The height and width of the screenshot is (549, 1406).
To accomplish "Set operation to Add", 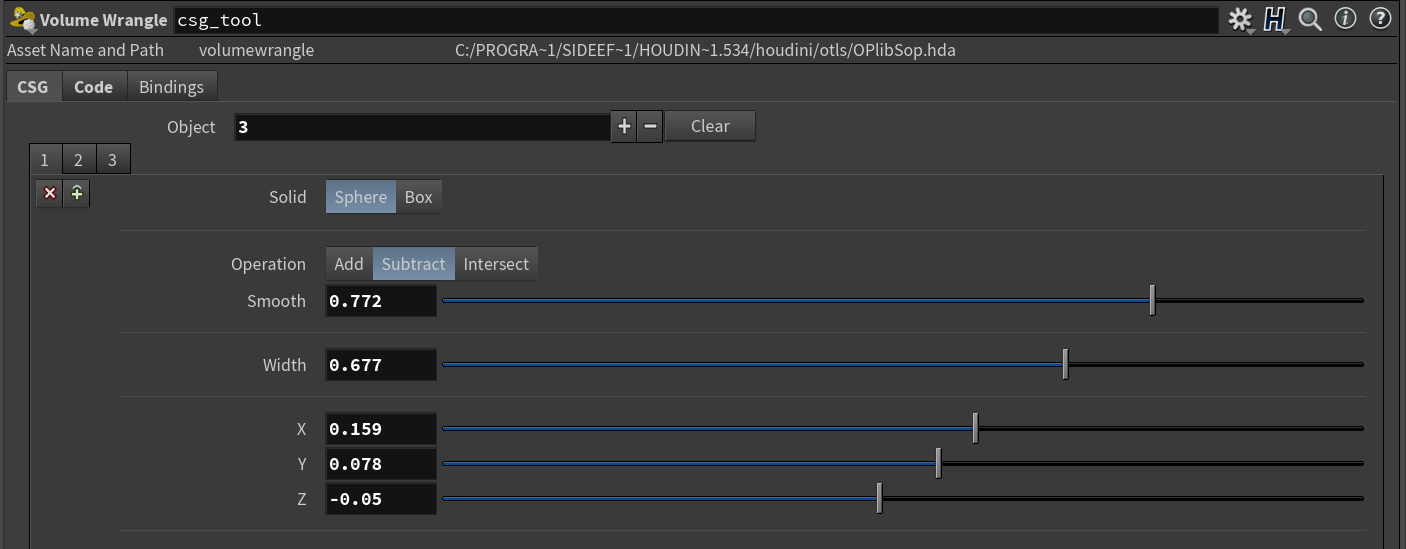I will click(x=348, y=264).
